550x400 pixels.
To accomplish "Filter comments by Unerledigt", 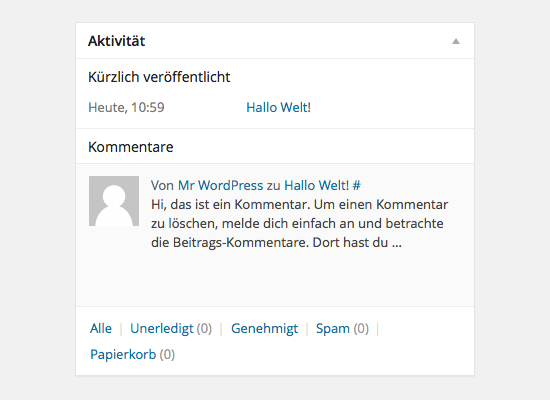I will pyautogui.click(x=161, y=329).
